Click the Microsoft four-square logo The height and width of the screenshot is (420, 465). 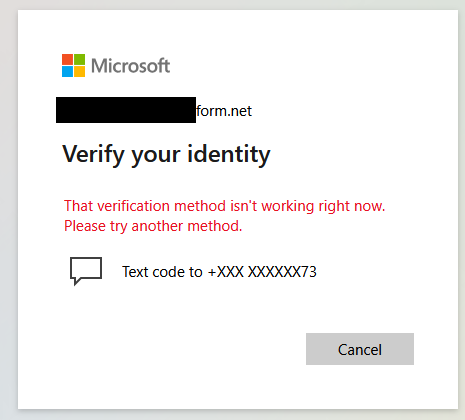[x=73, y=66]
